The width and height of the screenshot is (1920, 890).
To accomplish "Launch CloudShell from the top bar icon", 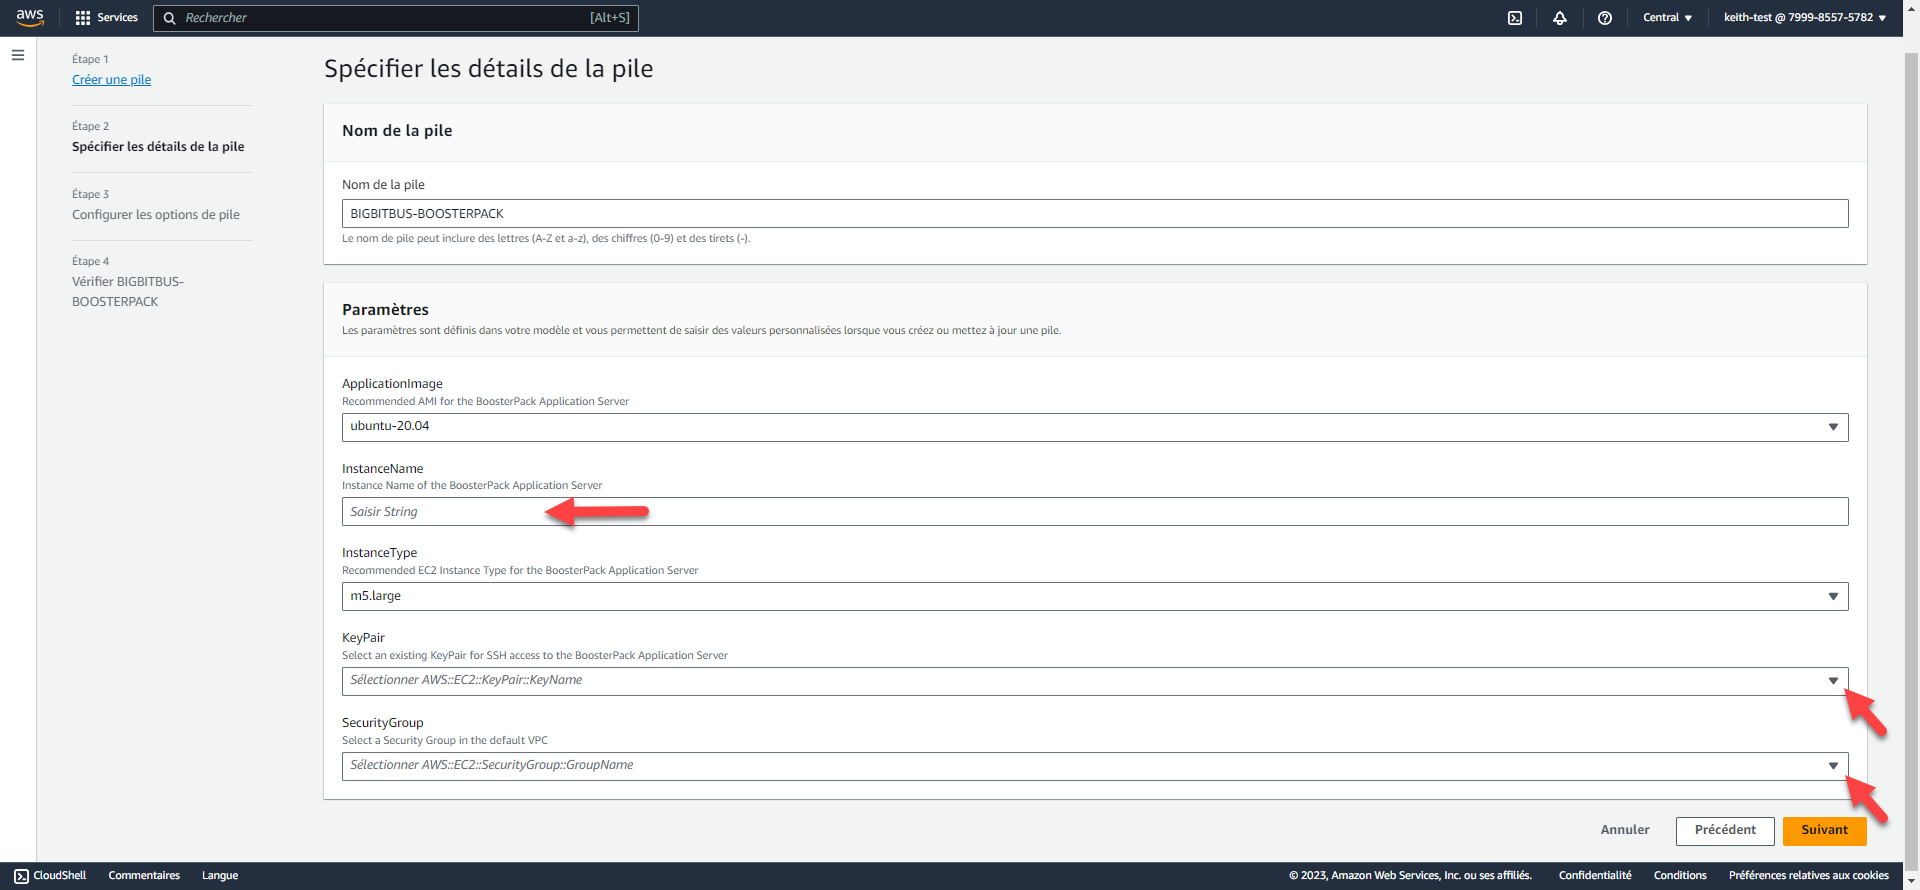I will click(x=1515, y=18).
